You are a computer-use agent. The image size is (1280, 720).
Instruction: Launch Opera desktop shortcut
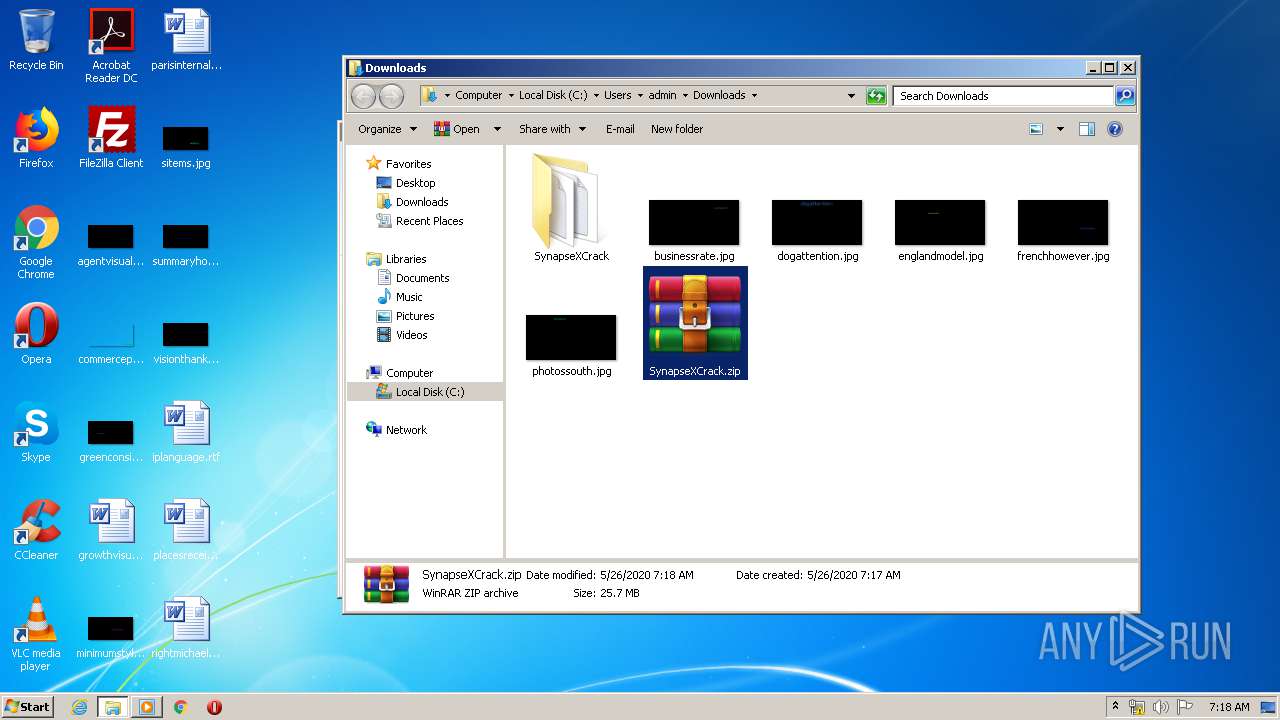click(x=36, y=334)
